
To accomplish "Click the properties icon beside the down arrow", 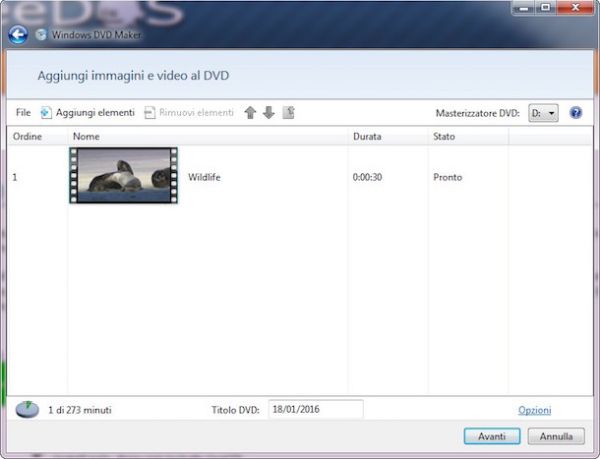I will click(288, 113).
